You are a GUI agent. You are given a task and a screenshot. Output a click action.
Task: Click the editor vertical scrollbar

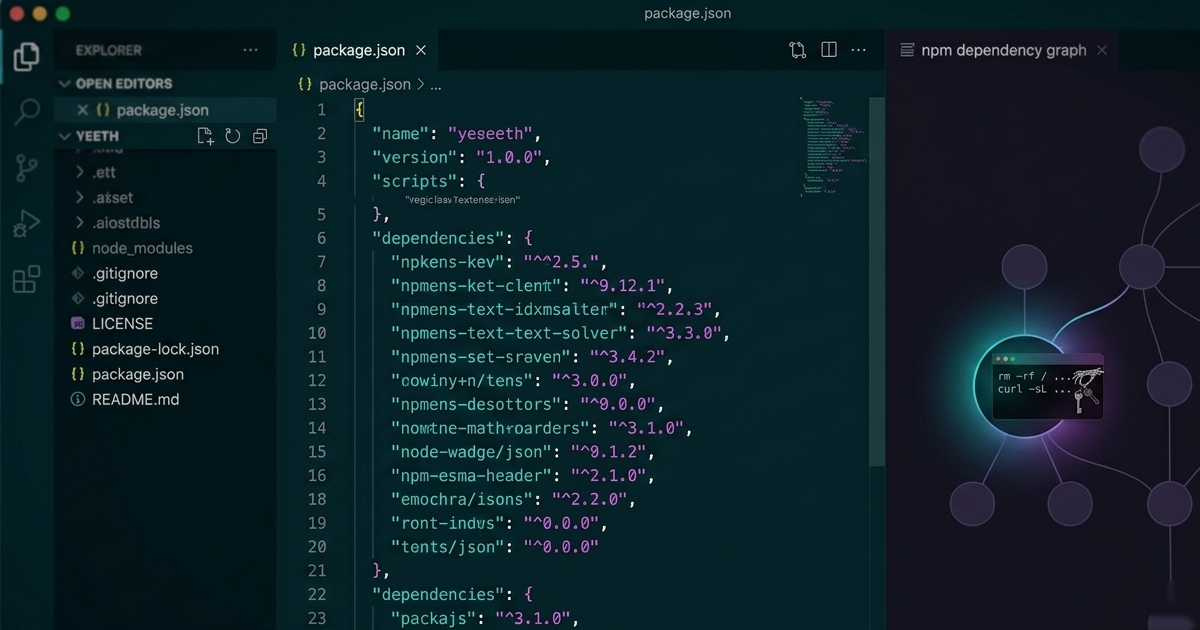877,280
